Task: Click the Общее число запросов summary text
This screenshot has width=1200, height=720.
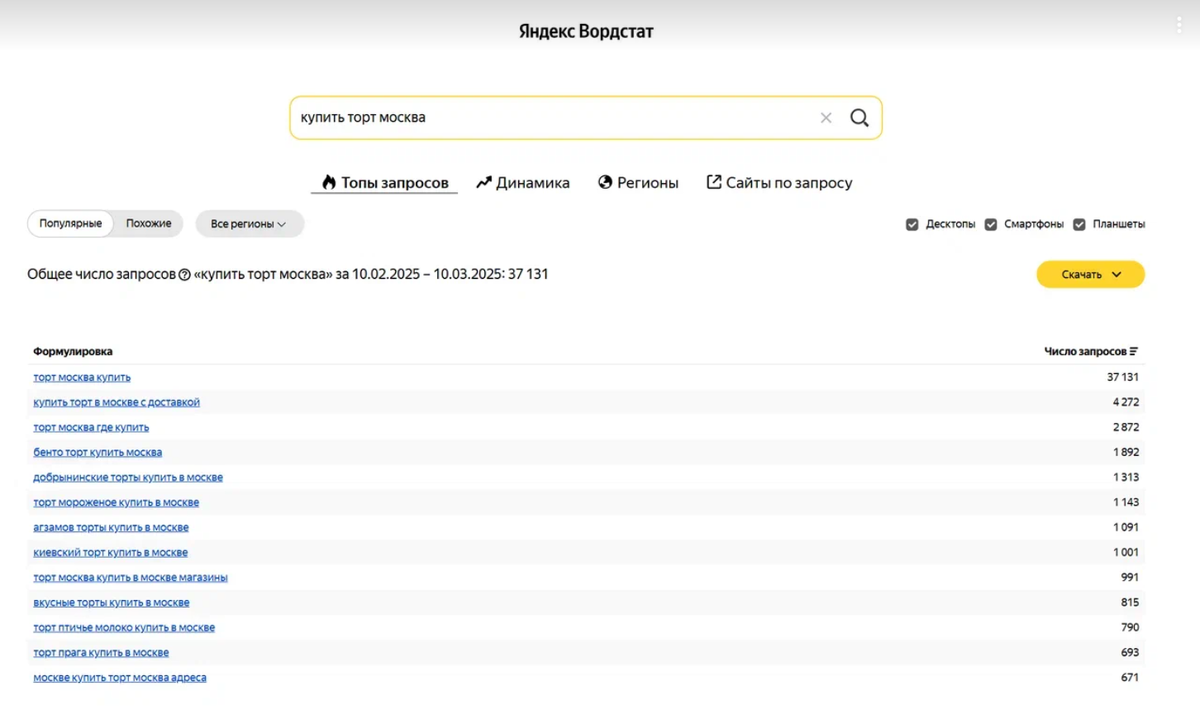Action: pyautogui.click(x=288, y=274)
